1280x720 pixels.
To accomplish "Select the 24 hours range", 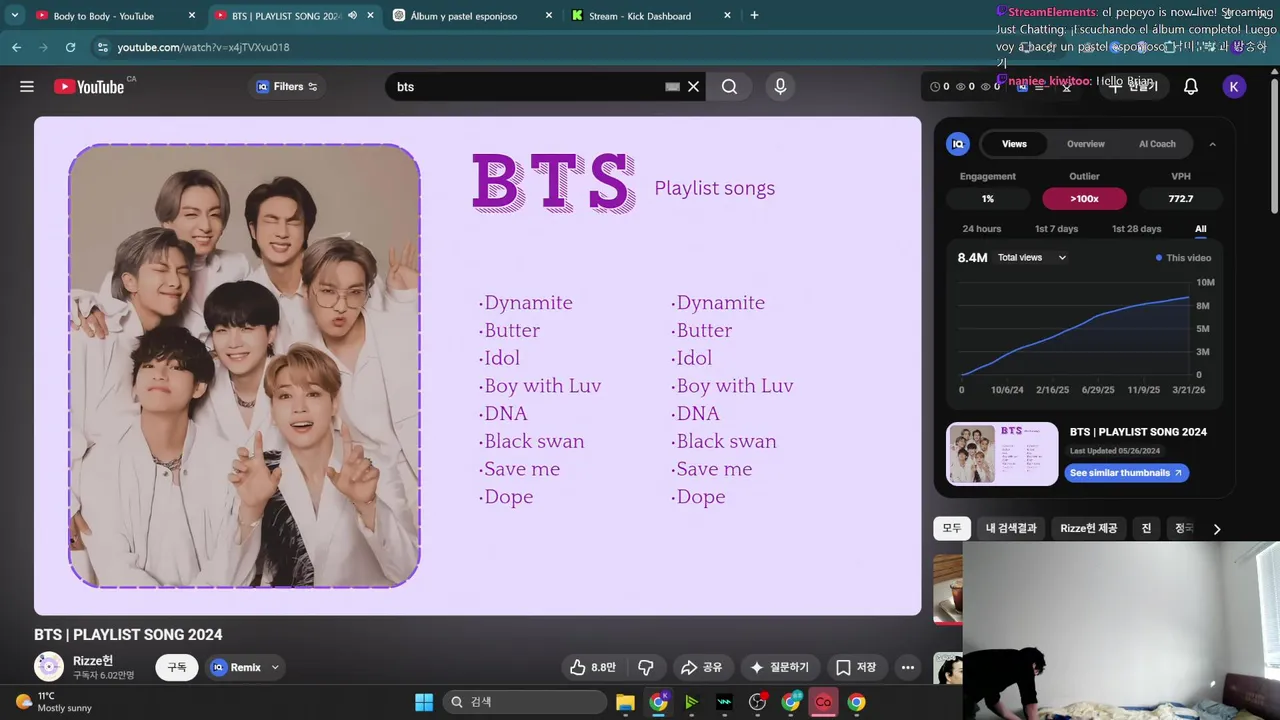I will (x=981, y=229).
